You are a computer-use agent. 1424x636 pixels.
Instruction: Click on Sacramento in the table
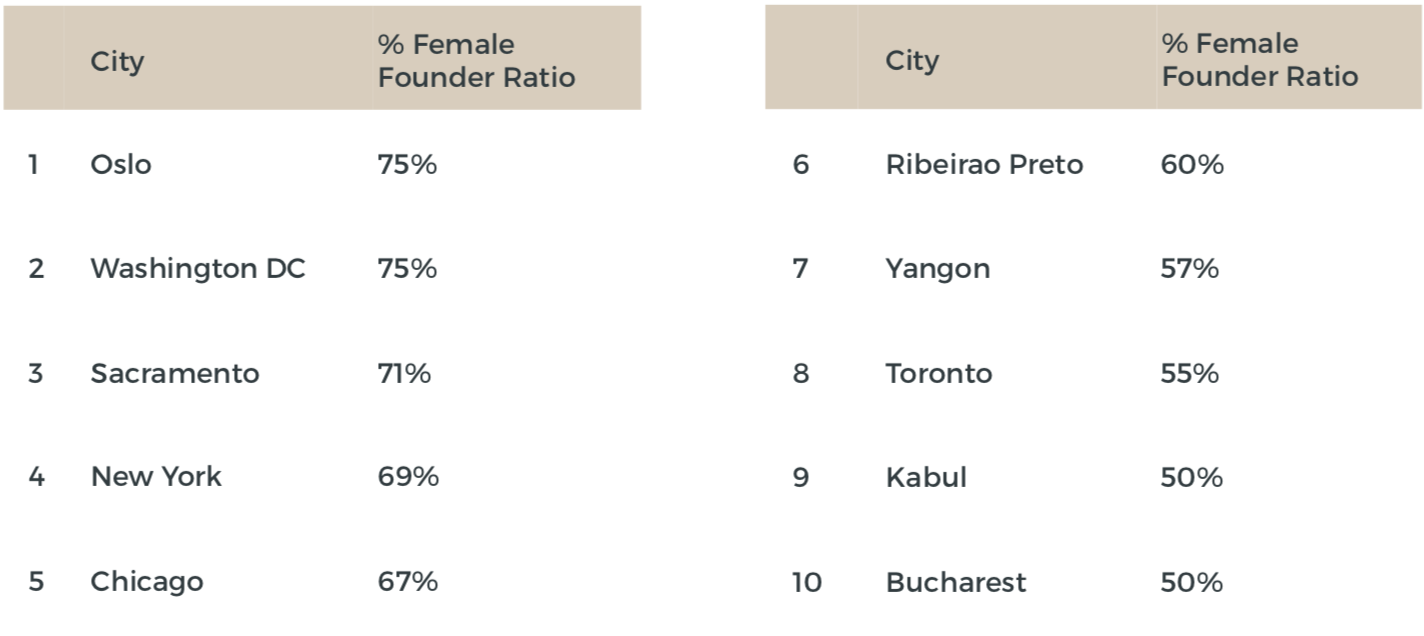click(x=175, y=374)
